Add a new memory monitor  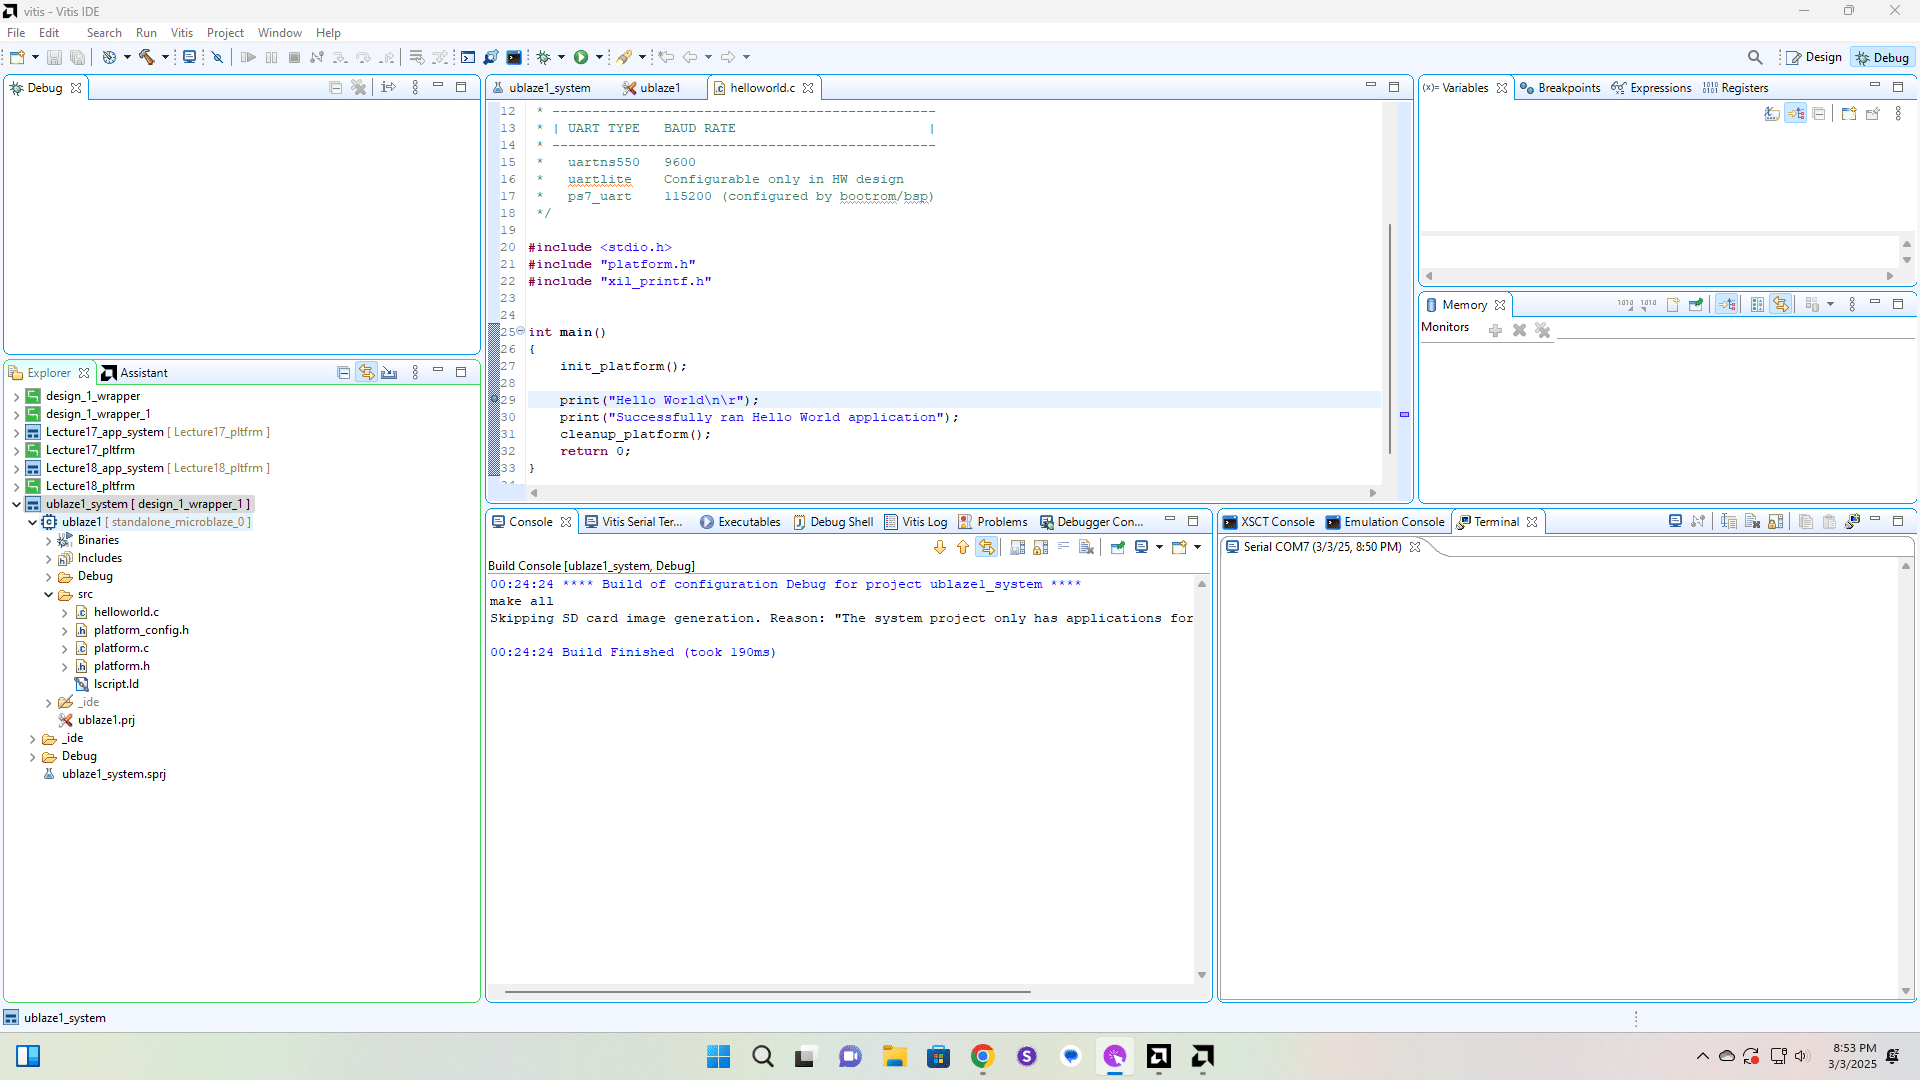point(1495,330)
